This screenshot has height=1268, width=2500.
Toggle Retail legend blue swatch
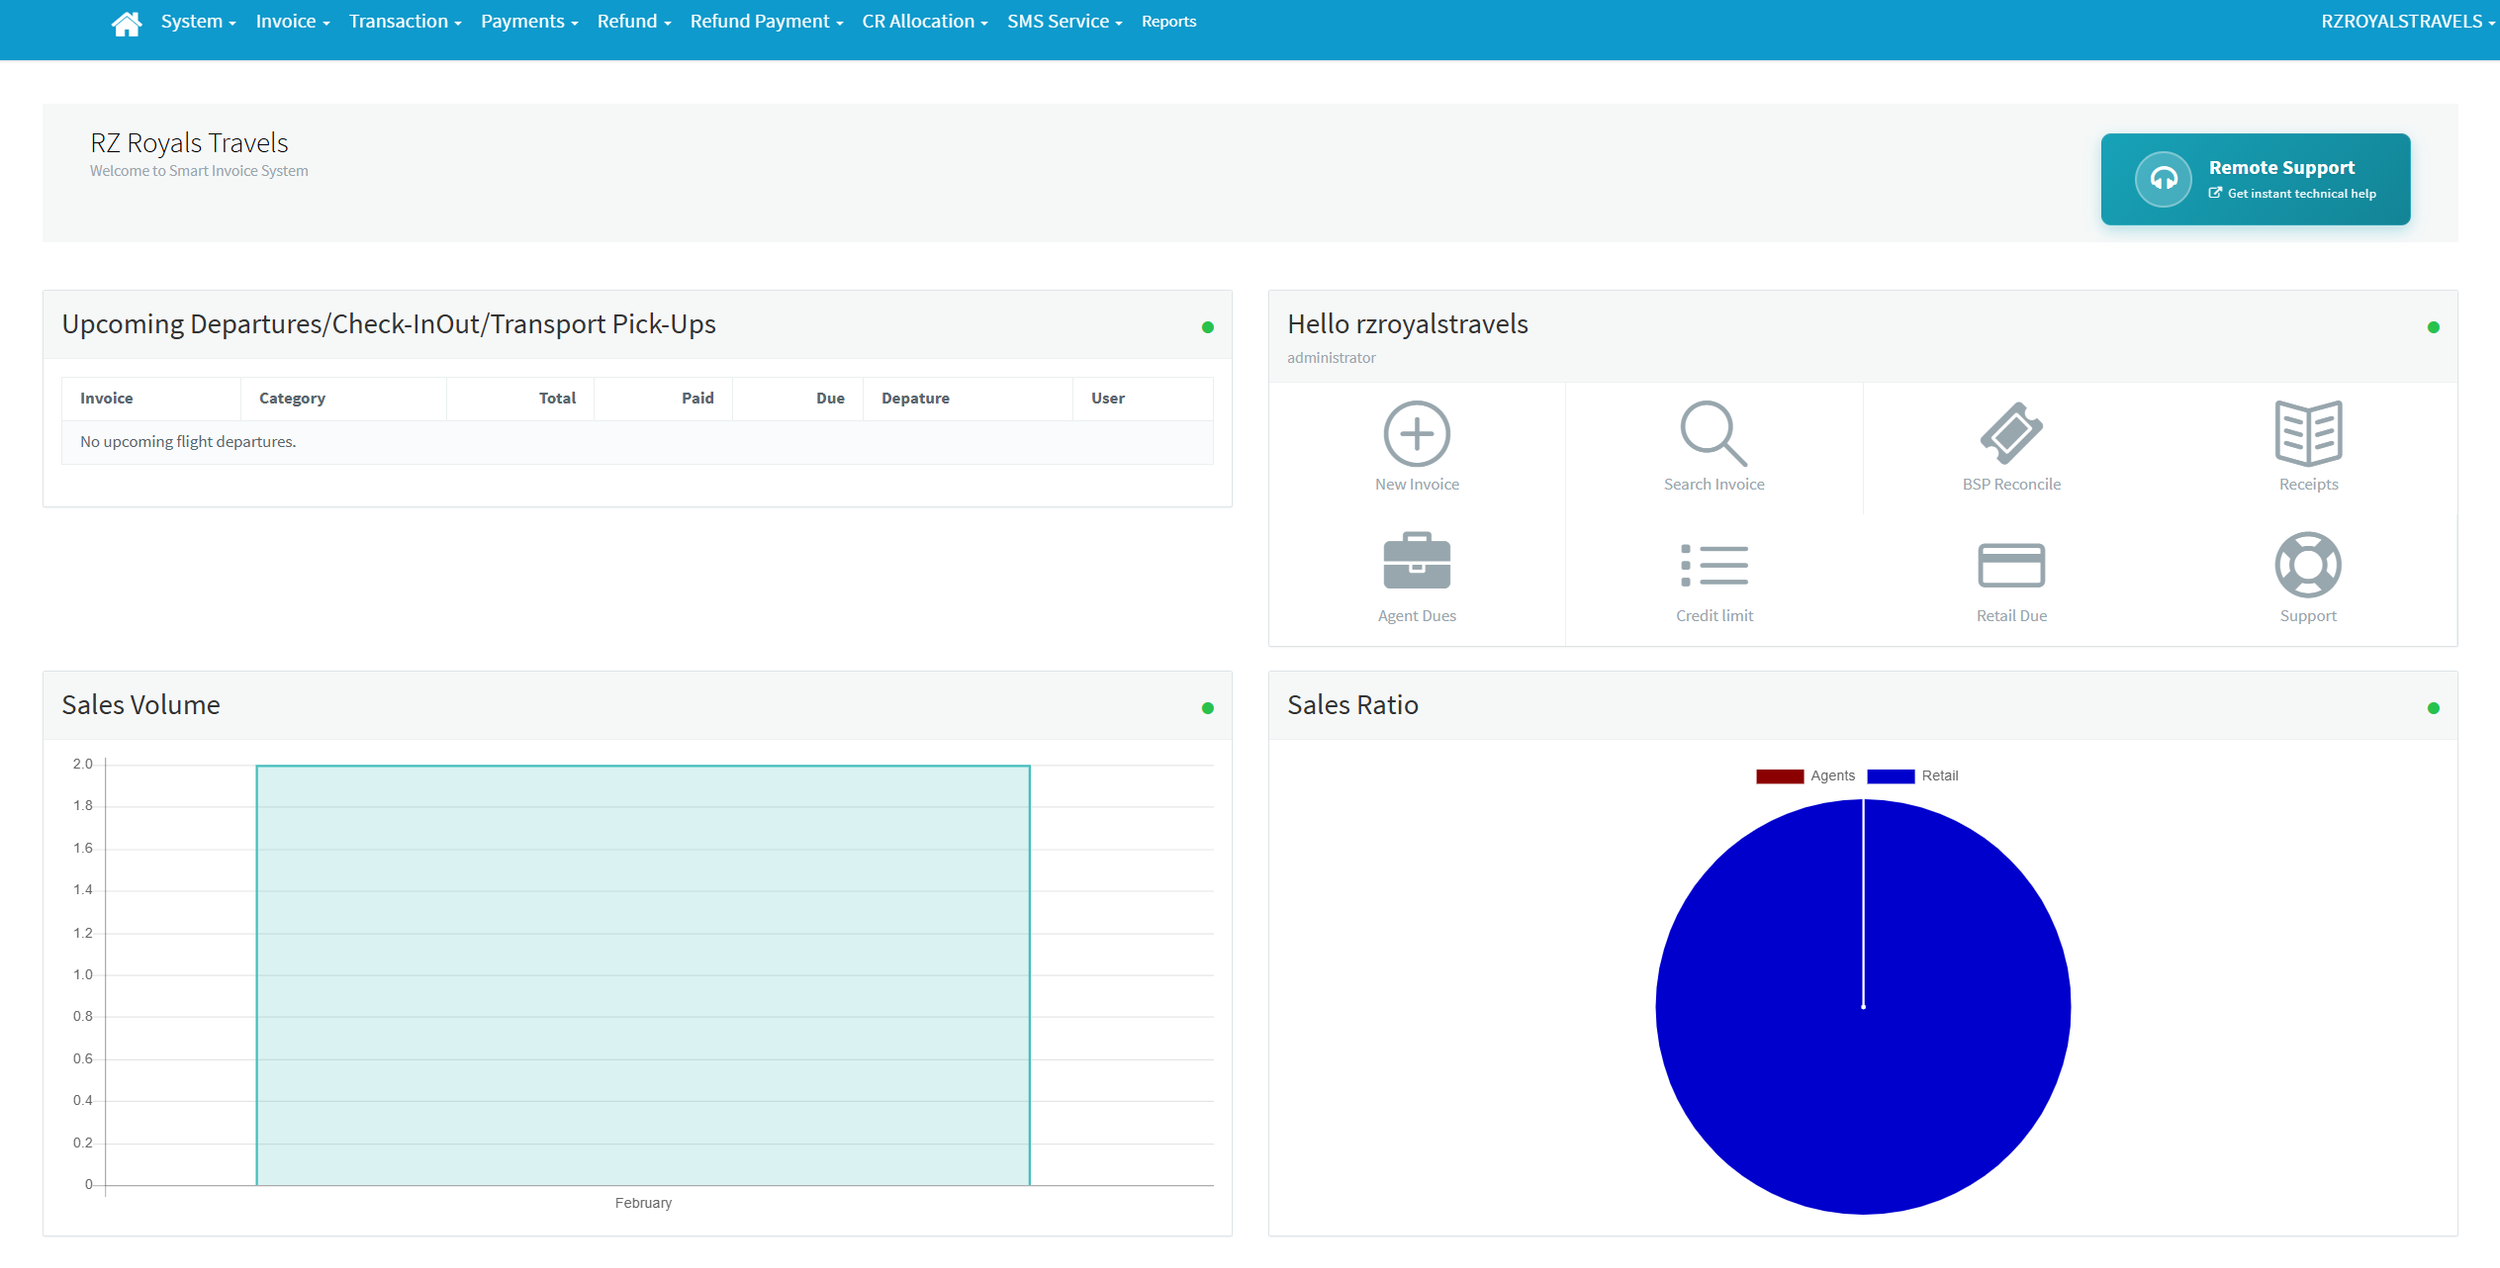click(x=1890, y=776)
